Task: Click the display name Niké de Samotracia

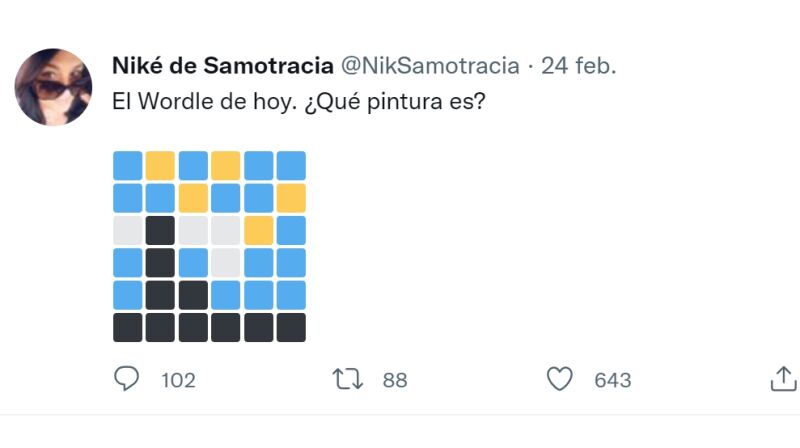Action: [223, 67]
